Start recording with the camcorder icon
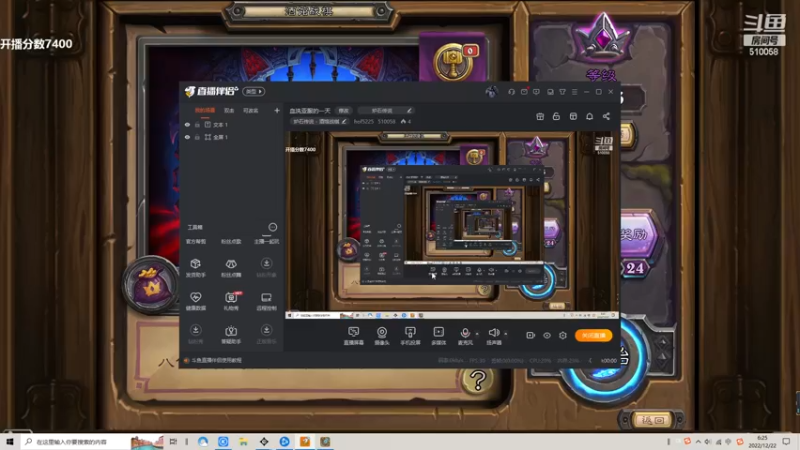This screenshot has height=450, width=800. coord(531,335)
